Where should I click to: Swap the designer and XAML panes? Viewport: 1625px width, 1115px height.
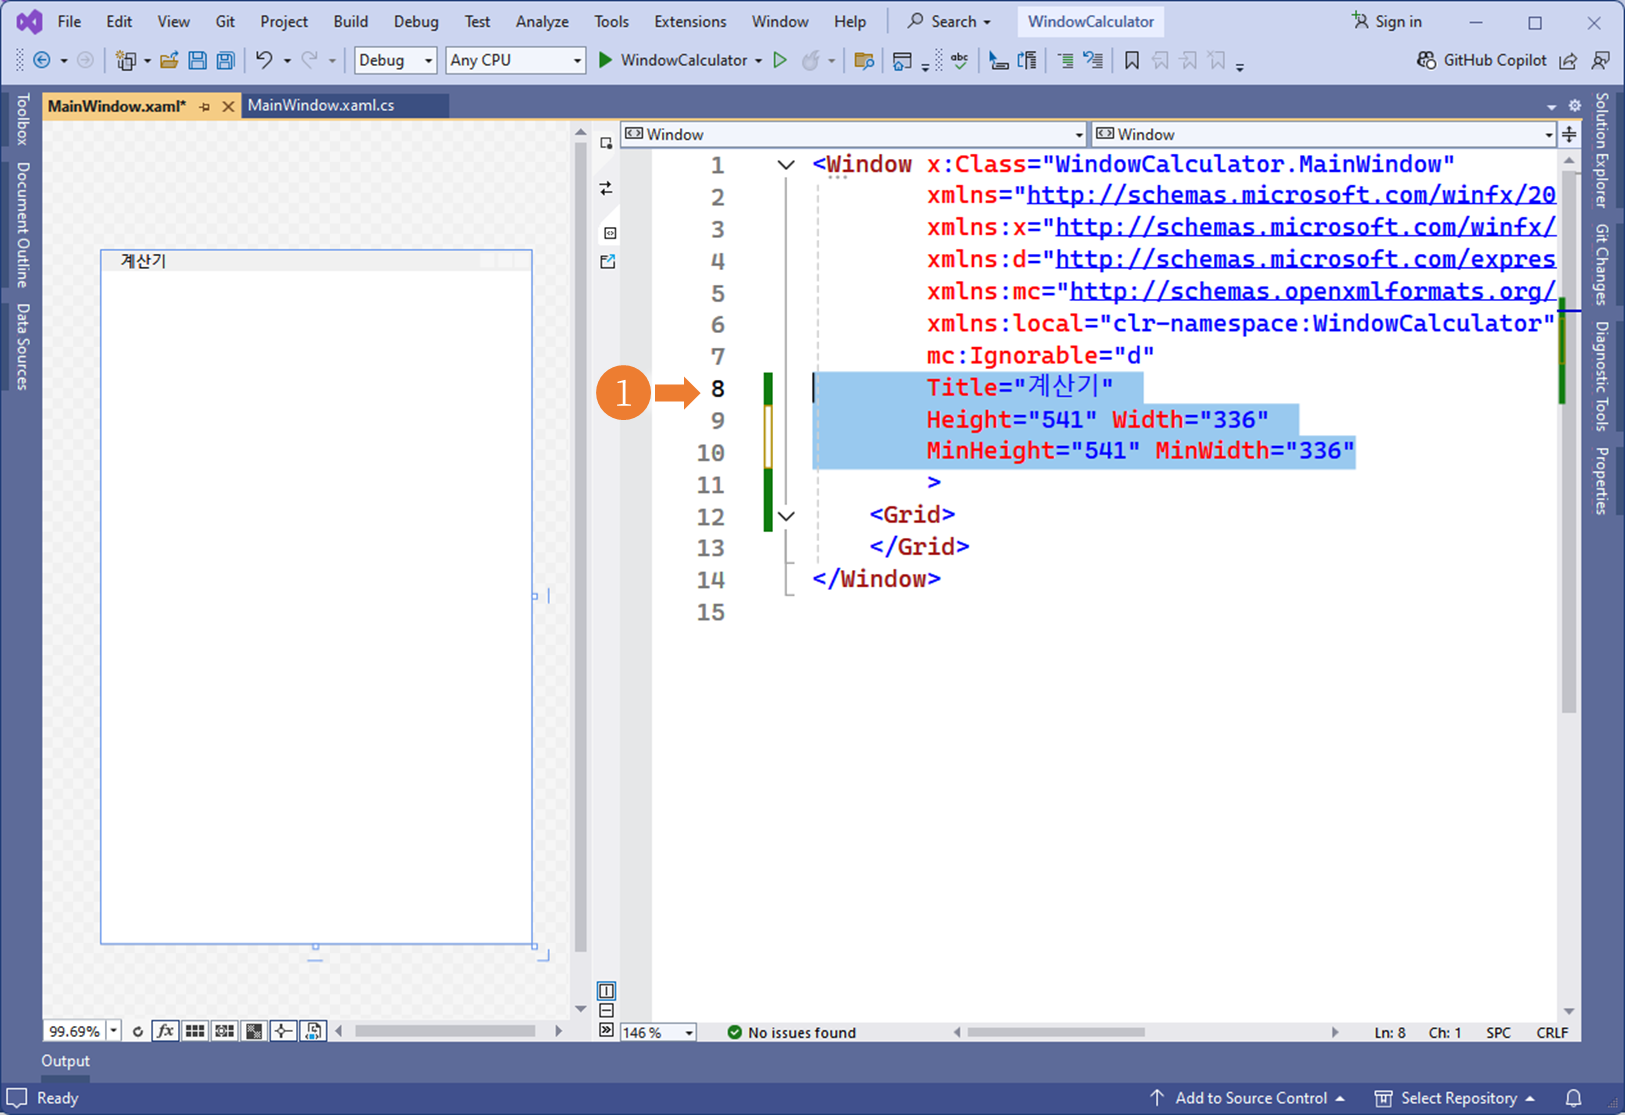point(606,188)
